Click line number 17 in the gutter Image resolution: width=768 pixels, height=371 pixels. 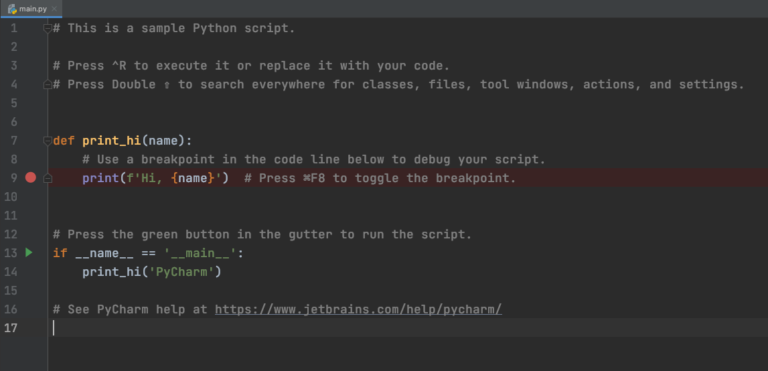coord(10,328)
